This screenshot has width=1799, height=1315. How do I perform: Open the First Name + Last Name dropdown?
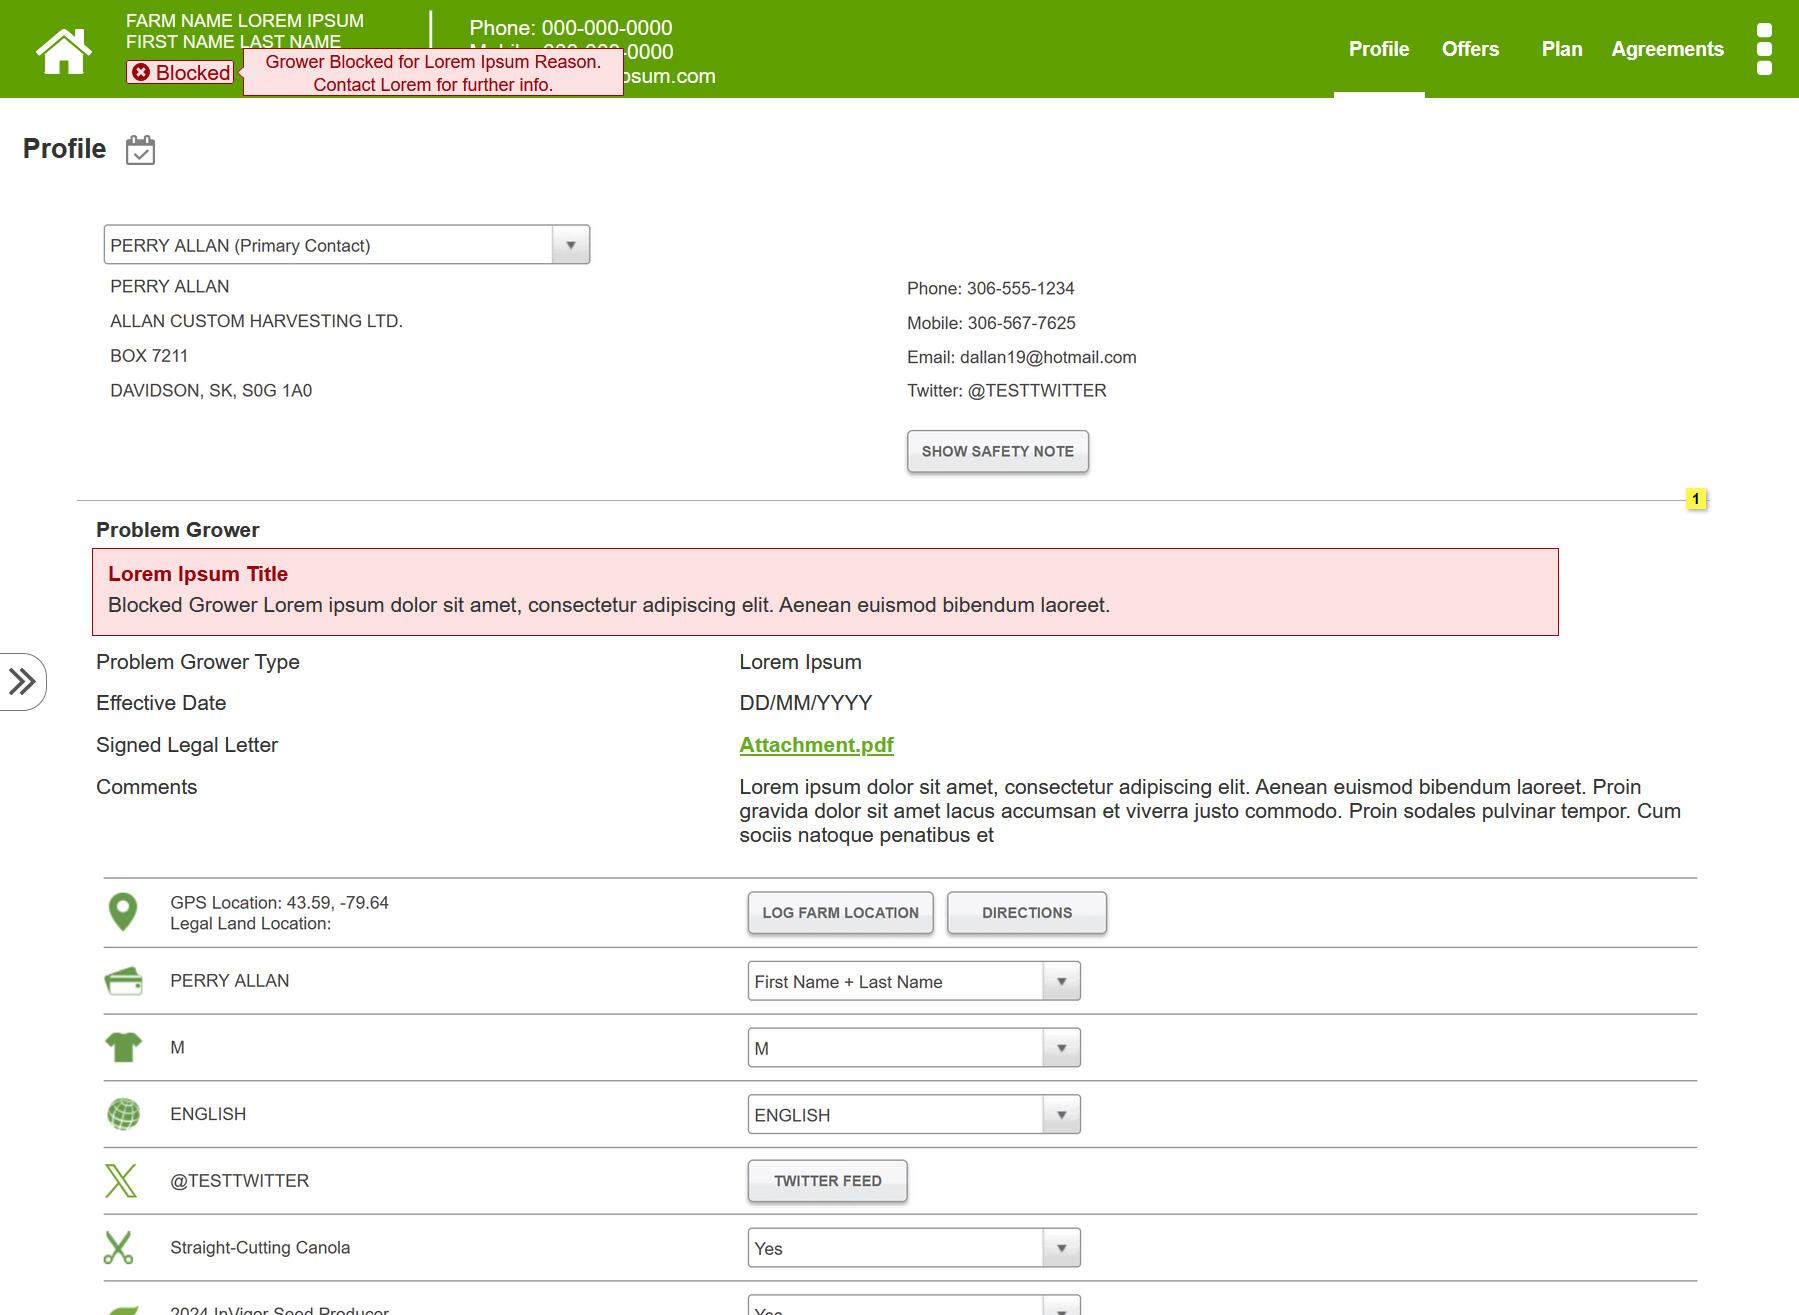click(913, 982)
